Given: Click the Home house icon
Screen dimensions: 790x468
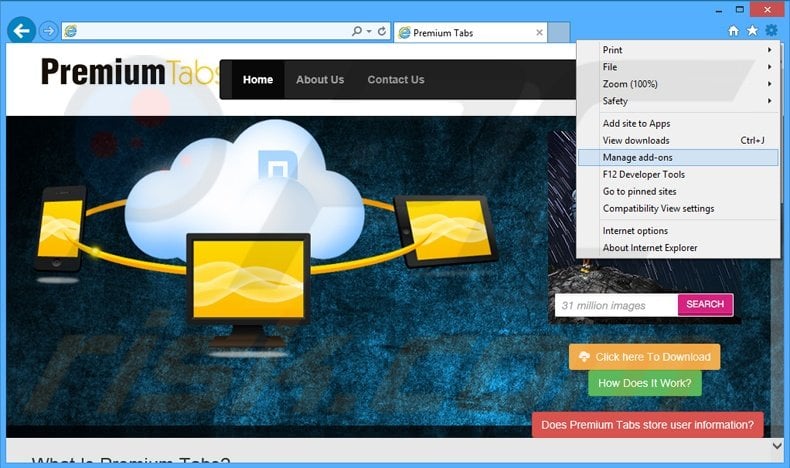Looking at the screenshot, I should 733,31.
